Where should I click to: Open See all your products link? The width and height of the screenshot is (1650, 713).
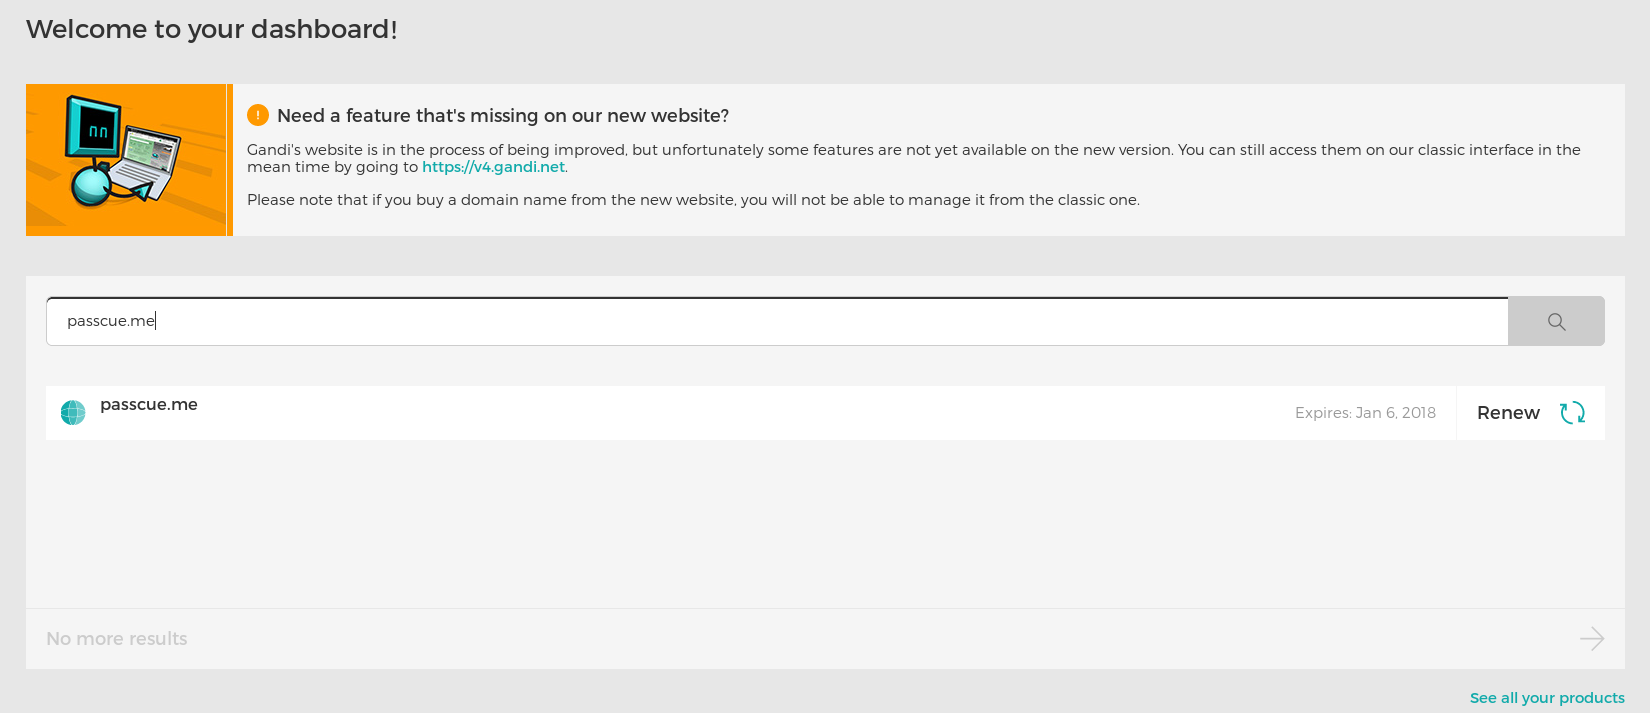tap(1547, 698)
